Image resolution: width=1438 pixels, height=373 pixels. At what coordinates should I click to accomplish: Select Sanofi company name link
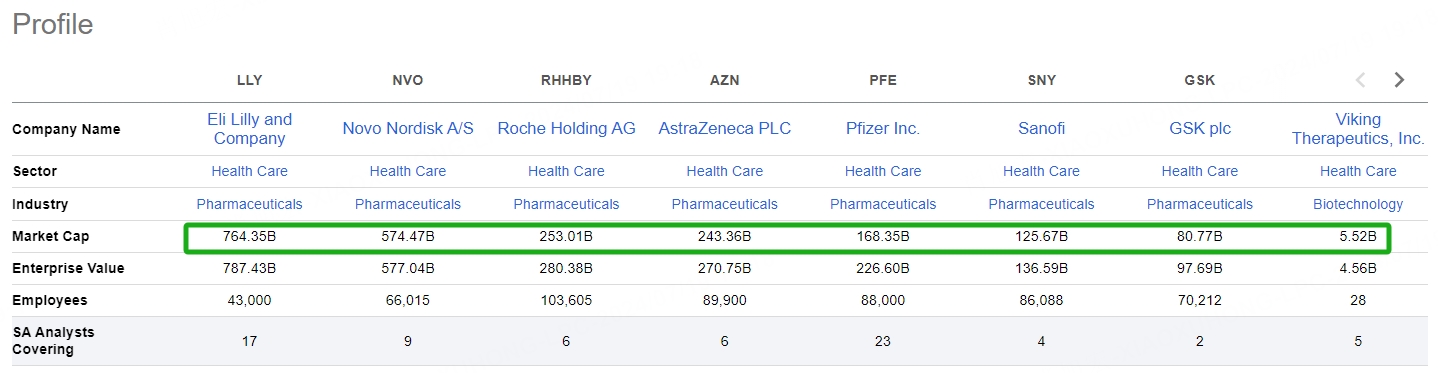click(1041, 129)
